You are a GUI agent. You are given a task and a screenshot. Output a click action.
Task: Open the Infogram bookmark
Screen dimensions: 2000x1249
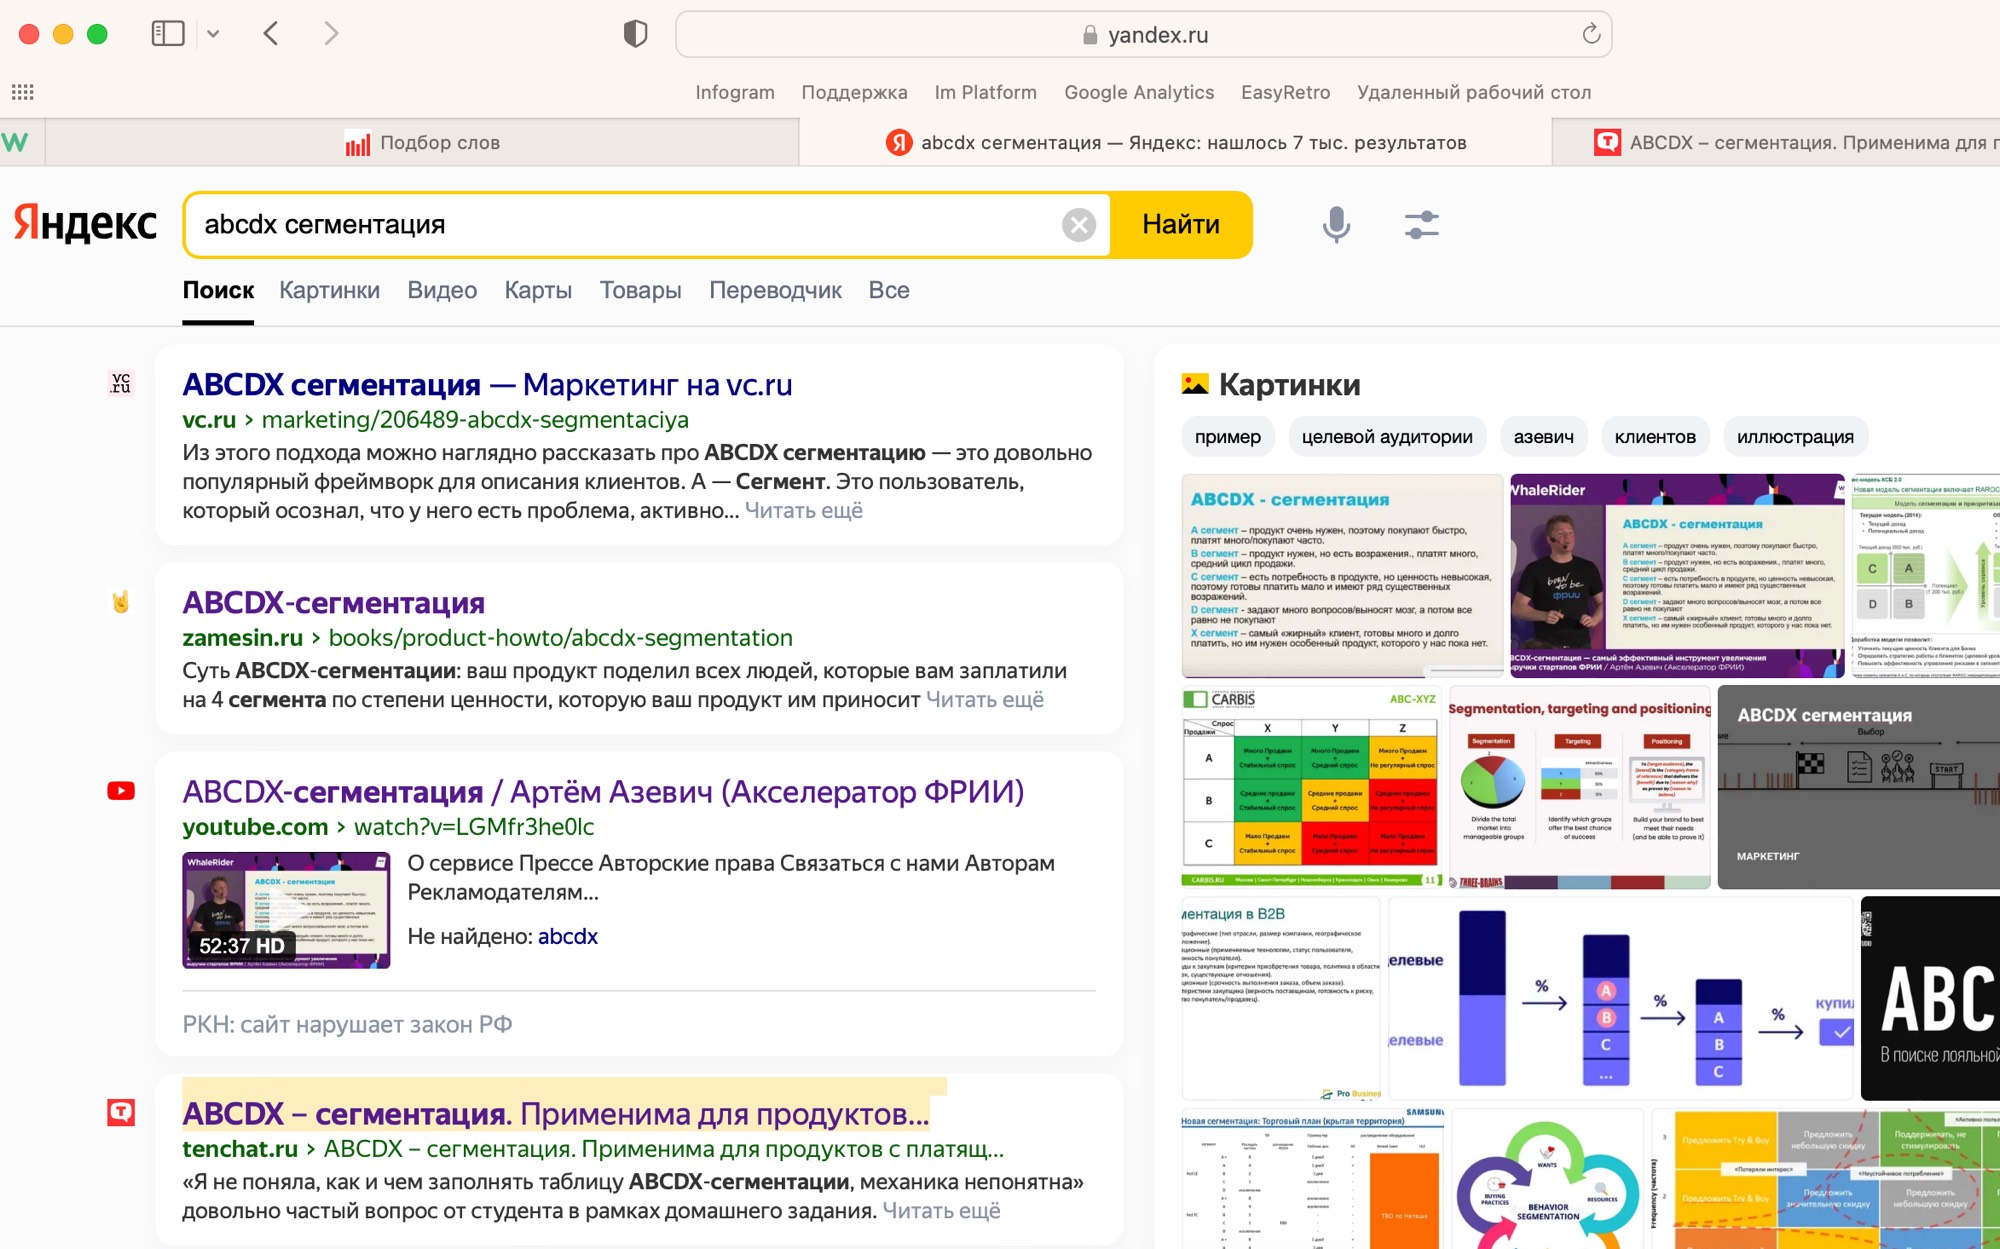coord(735,92)
